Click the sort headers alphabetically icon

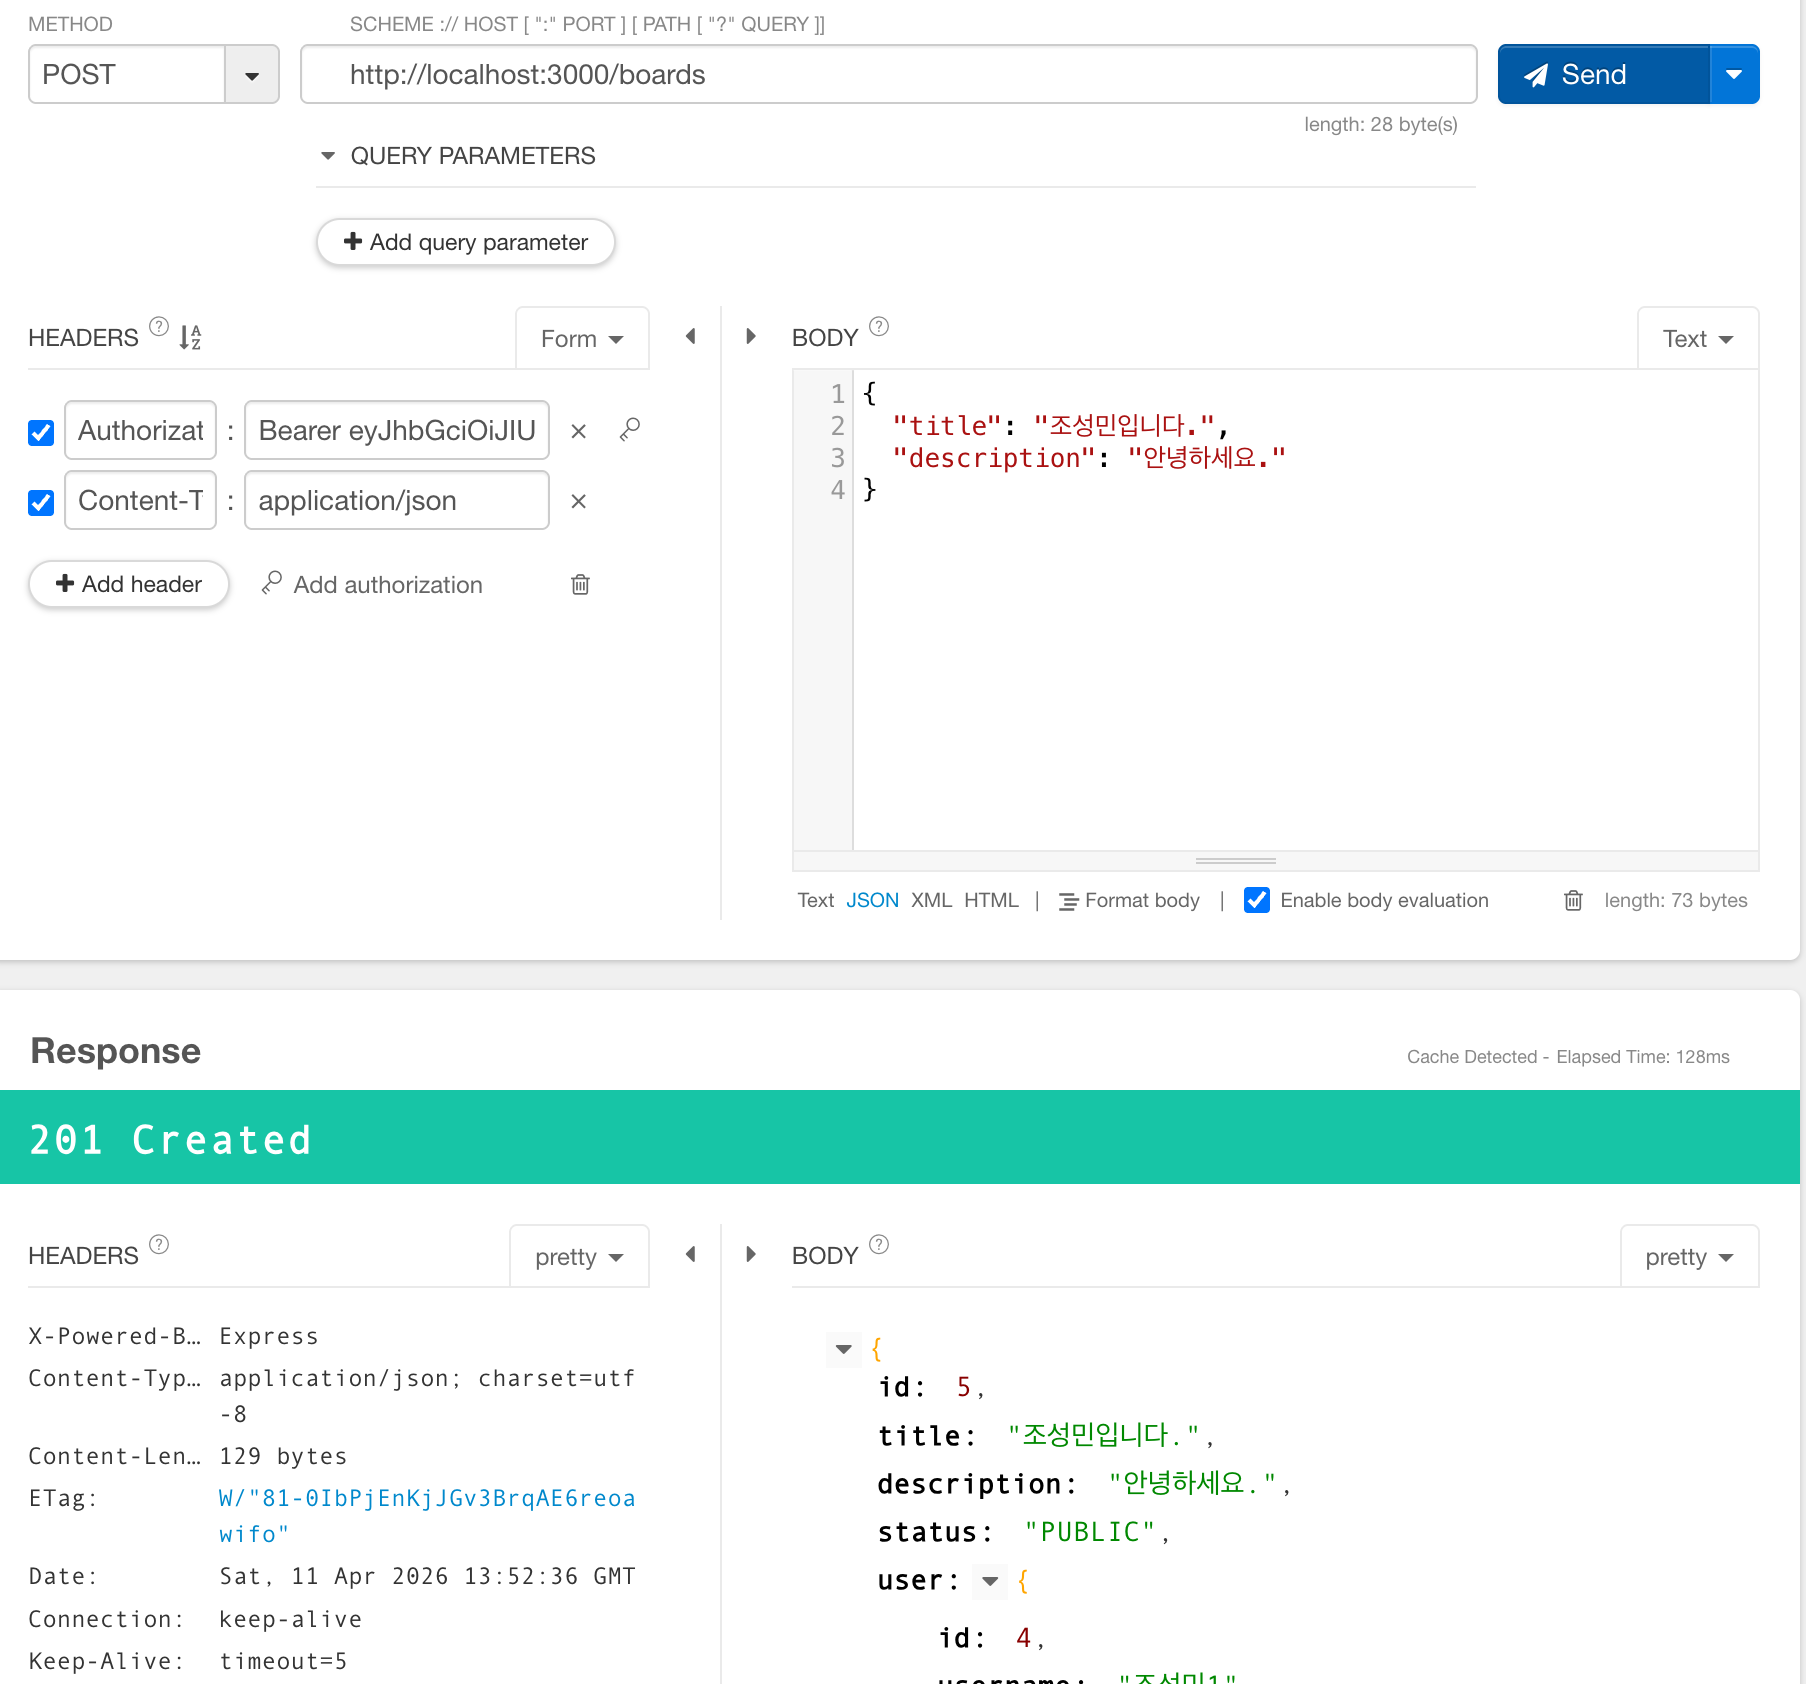coord(190,337)
